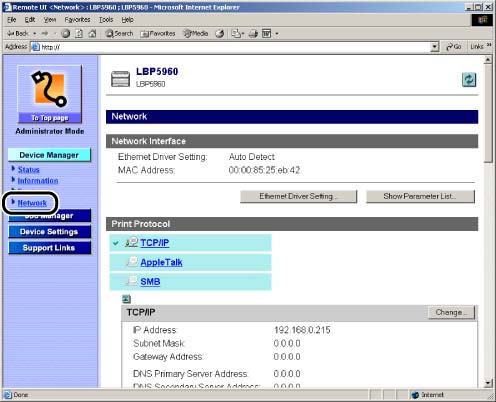Image resolution: width=496 pixels, height=402 pixels.
Task: Open the SMB protocol link
Action: (x=150, y=282)
